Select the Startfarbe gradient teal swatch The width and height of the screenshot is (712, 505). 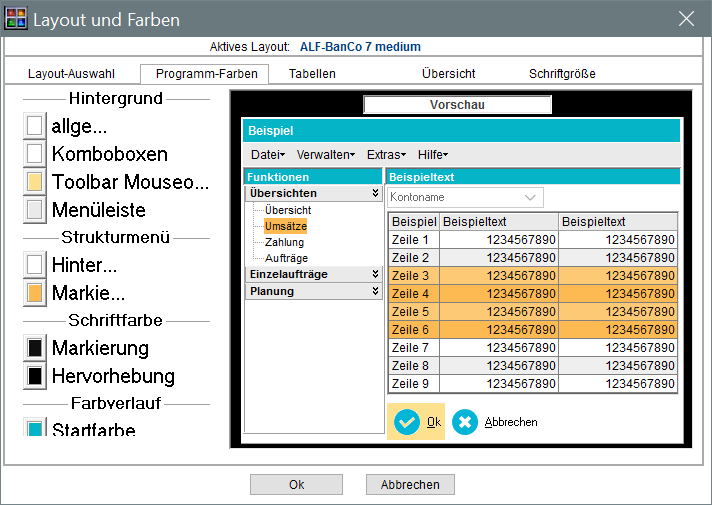[35, 429]
